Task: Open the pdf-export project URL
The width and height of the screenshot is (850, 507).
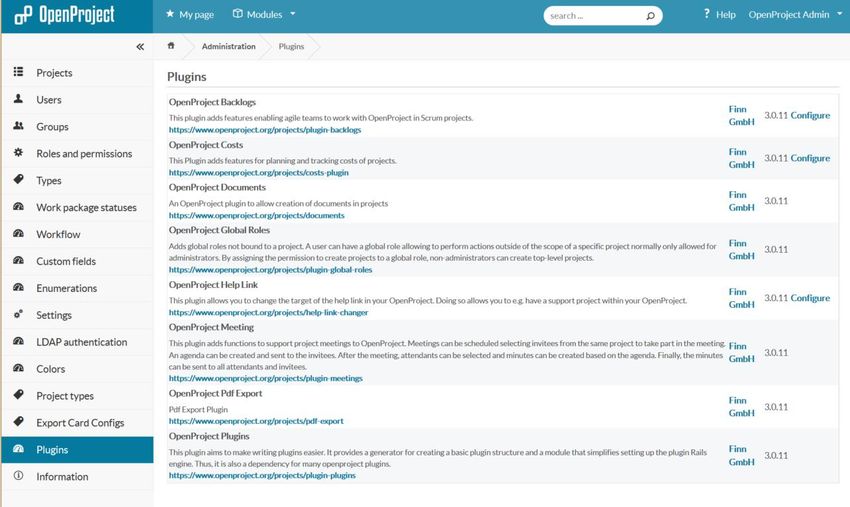Action: coord(256,421)
